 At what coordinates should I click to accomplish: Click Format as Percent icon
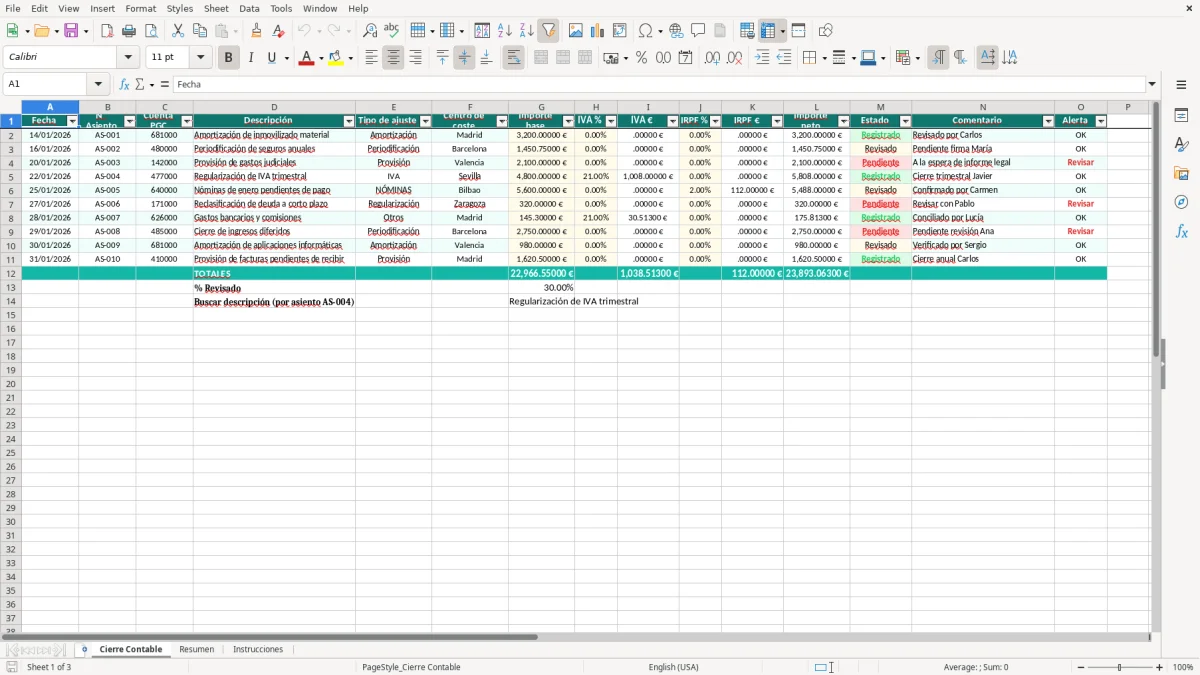642,58
